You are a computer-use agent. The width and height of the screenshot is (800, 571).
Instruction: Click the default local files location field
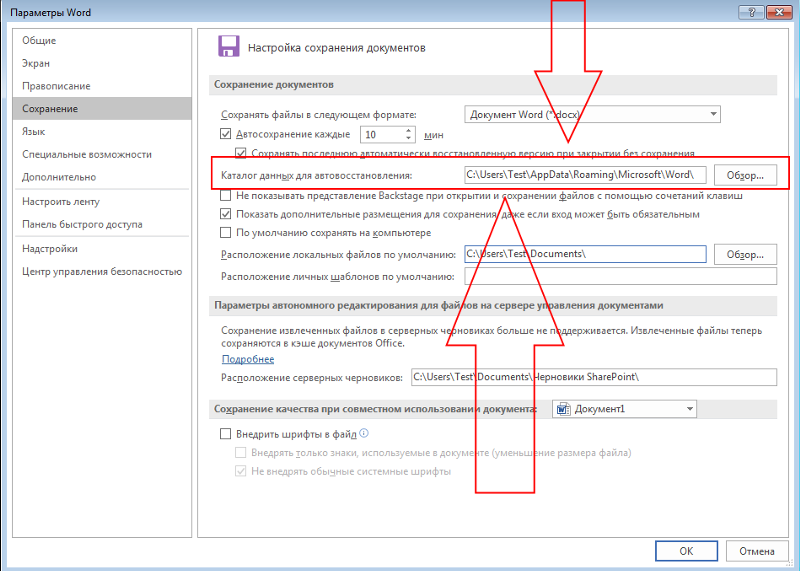click(585, 254)
